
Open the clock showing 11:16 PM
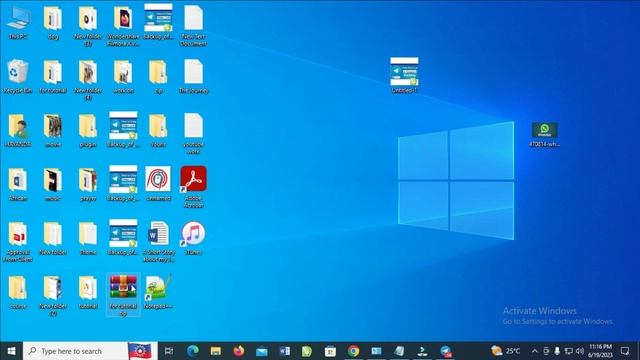(600, 351)
